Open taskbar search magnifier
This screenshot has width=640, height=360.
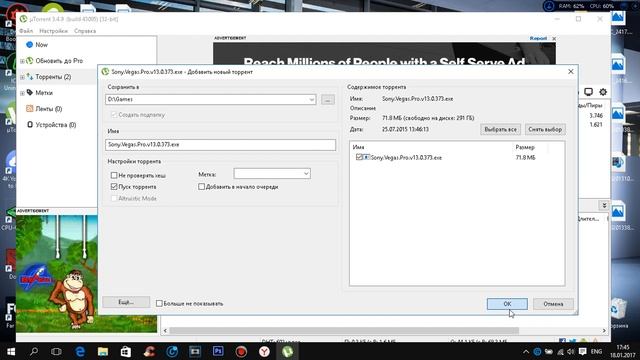34,351
